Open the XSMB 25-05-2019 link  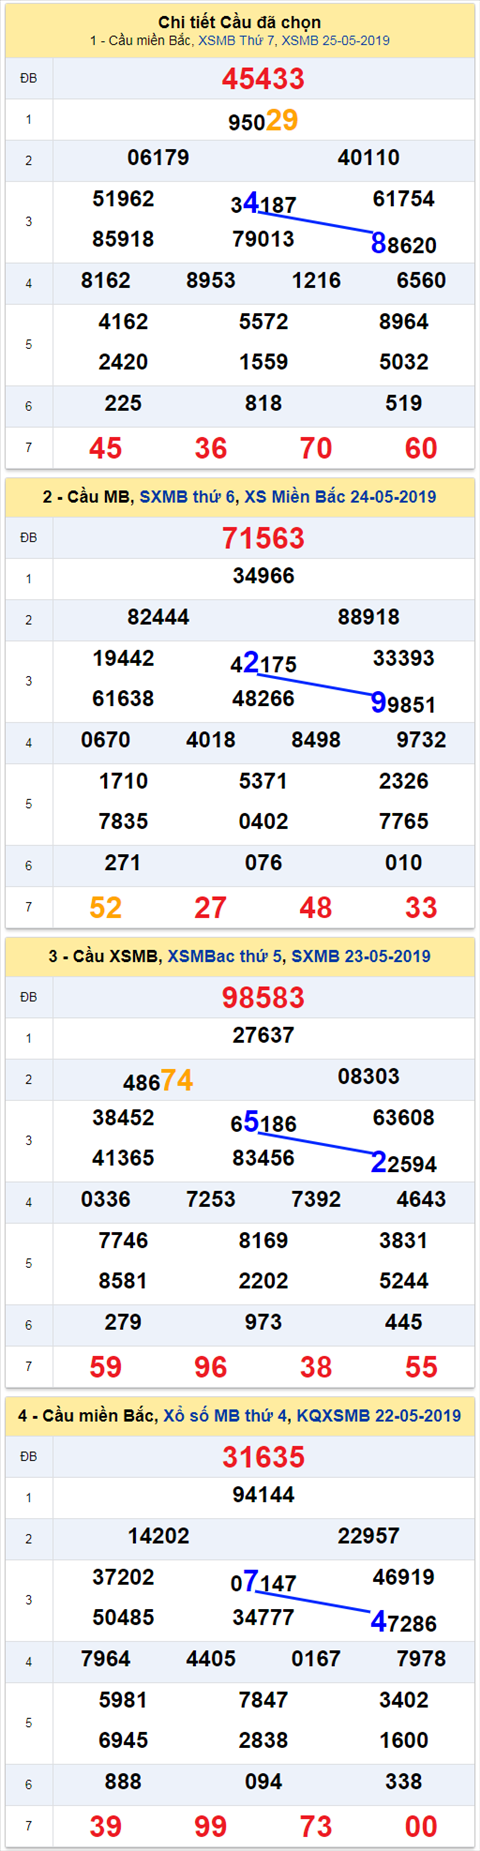pyautogui.click(x=336, y=41)
